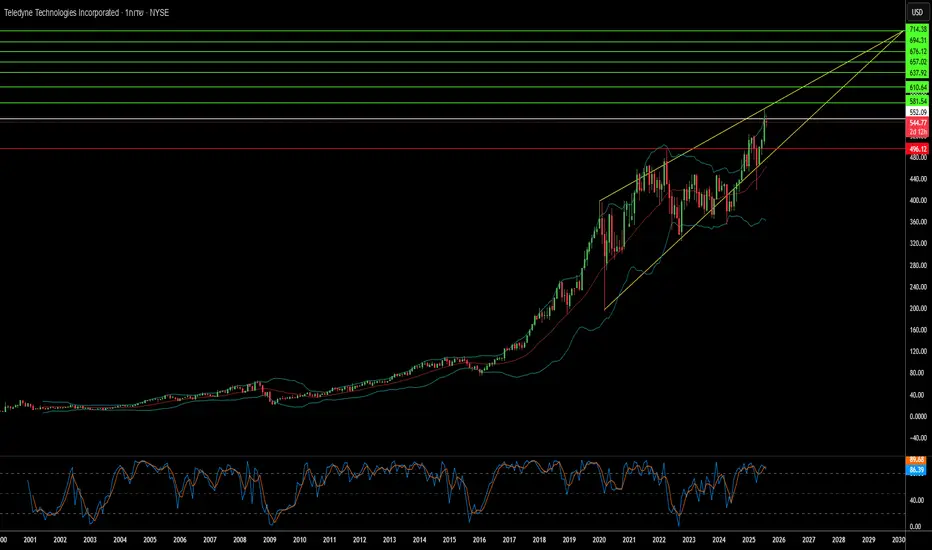Image resolution: width=932 pixels, height=550 pixels.
Task: Click the 0.0000 tick on price scale
Action: (918, 416)
